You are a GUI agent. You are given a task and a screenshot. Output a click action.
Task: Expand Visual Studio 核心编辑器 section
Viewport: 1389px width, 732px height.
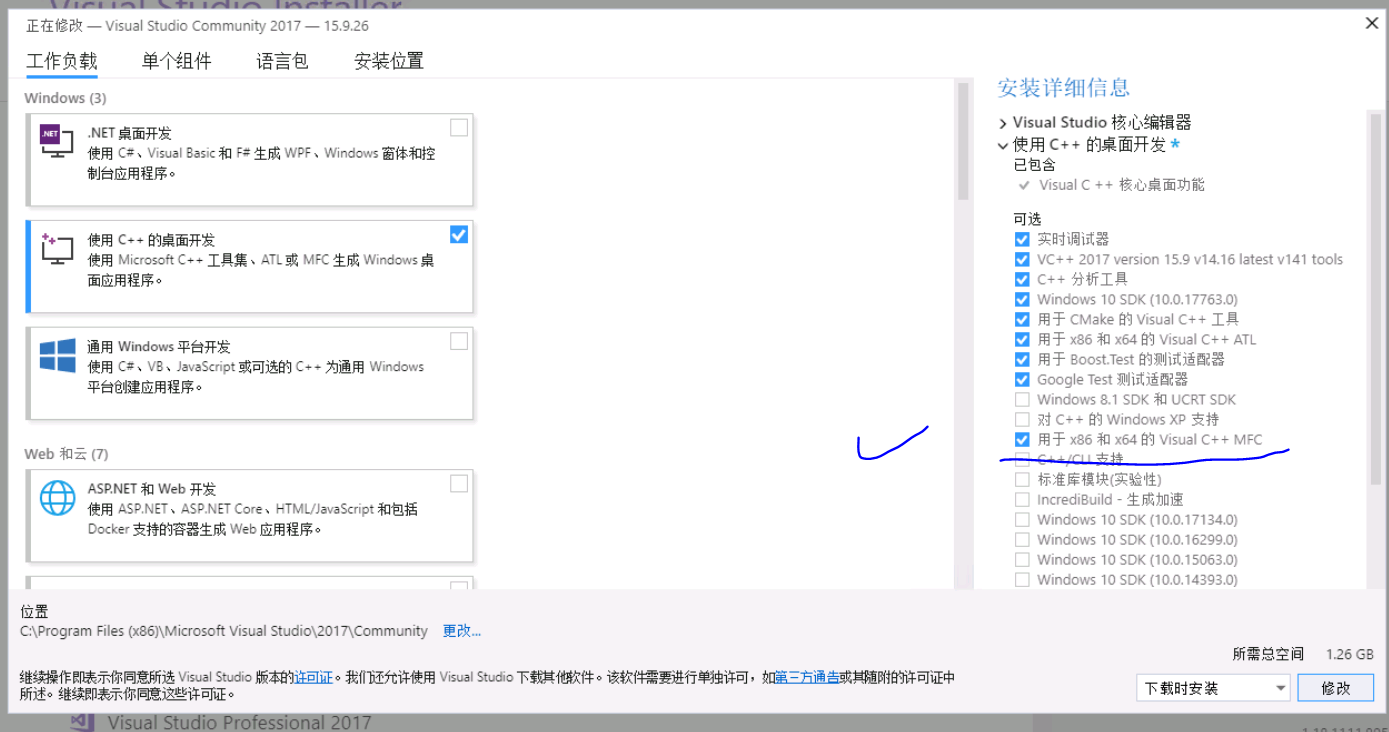click(1003, 123)
